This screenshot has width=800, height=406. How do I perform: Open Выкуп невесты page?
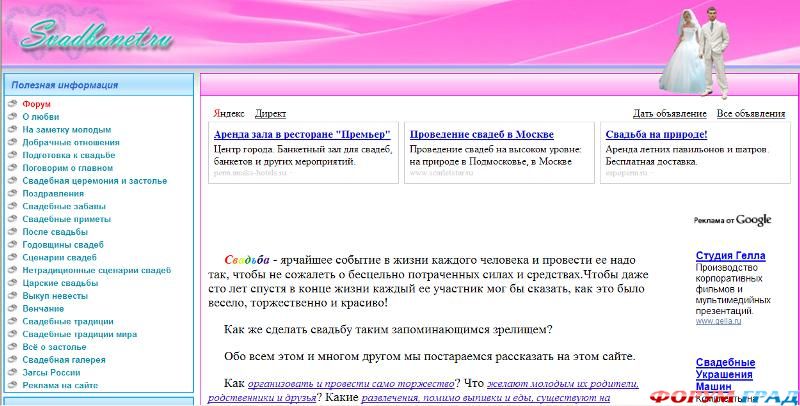55,296
